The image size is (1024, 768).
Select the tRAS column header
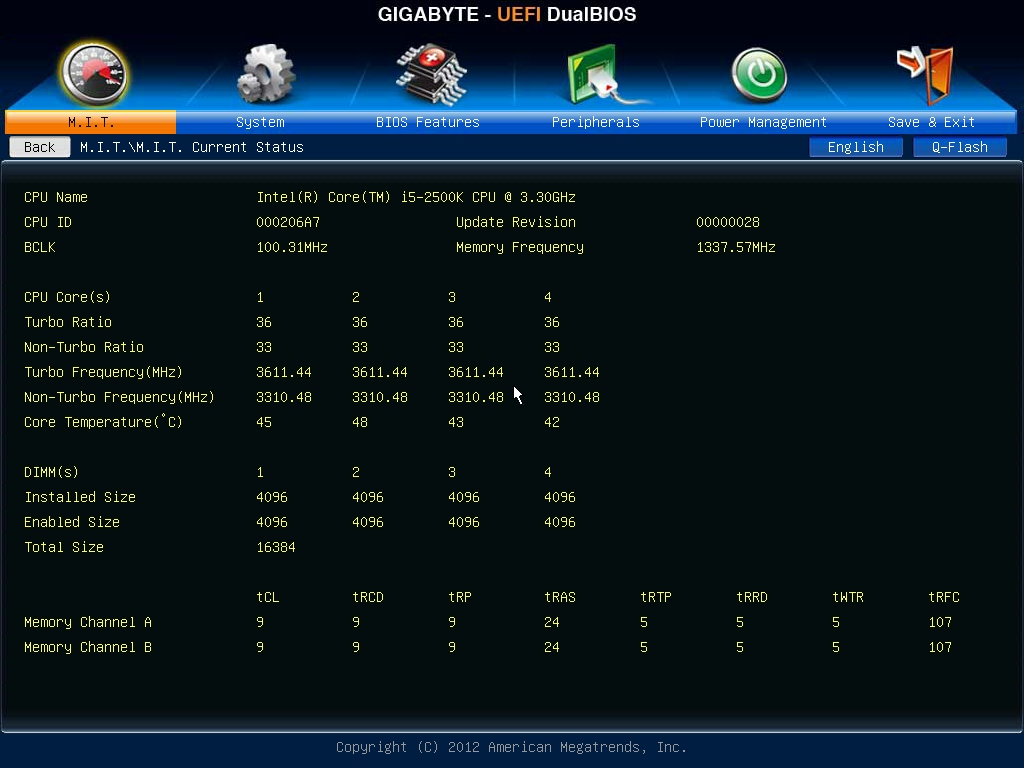pyautogui.click(x=560, y=597)
